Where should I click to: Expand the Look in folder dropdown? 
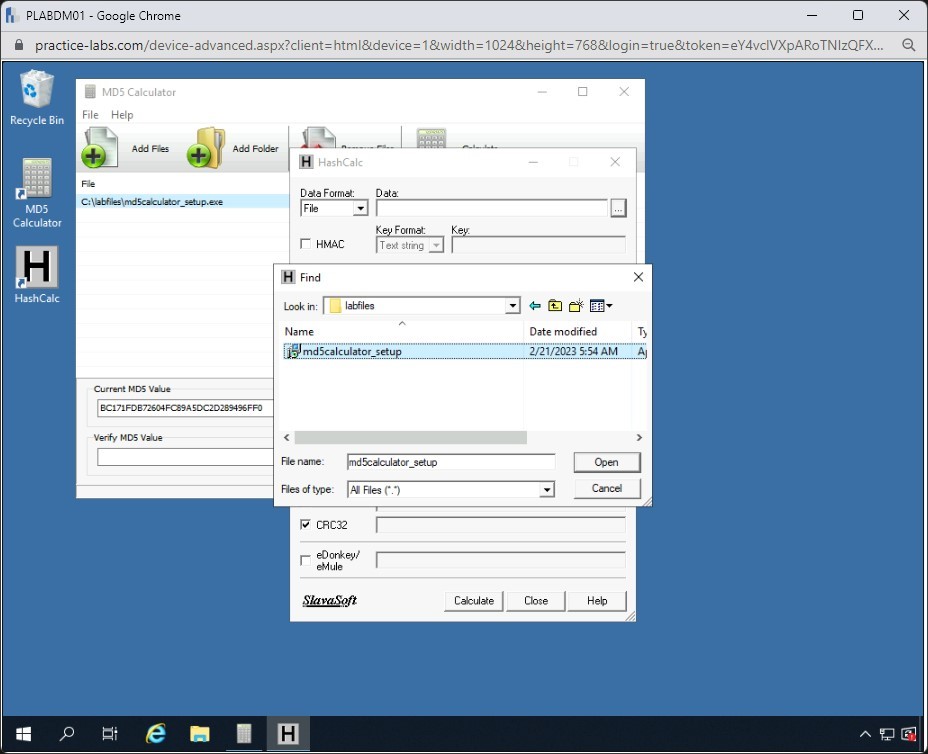click(x=513, y=306)
